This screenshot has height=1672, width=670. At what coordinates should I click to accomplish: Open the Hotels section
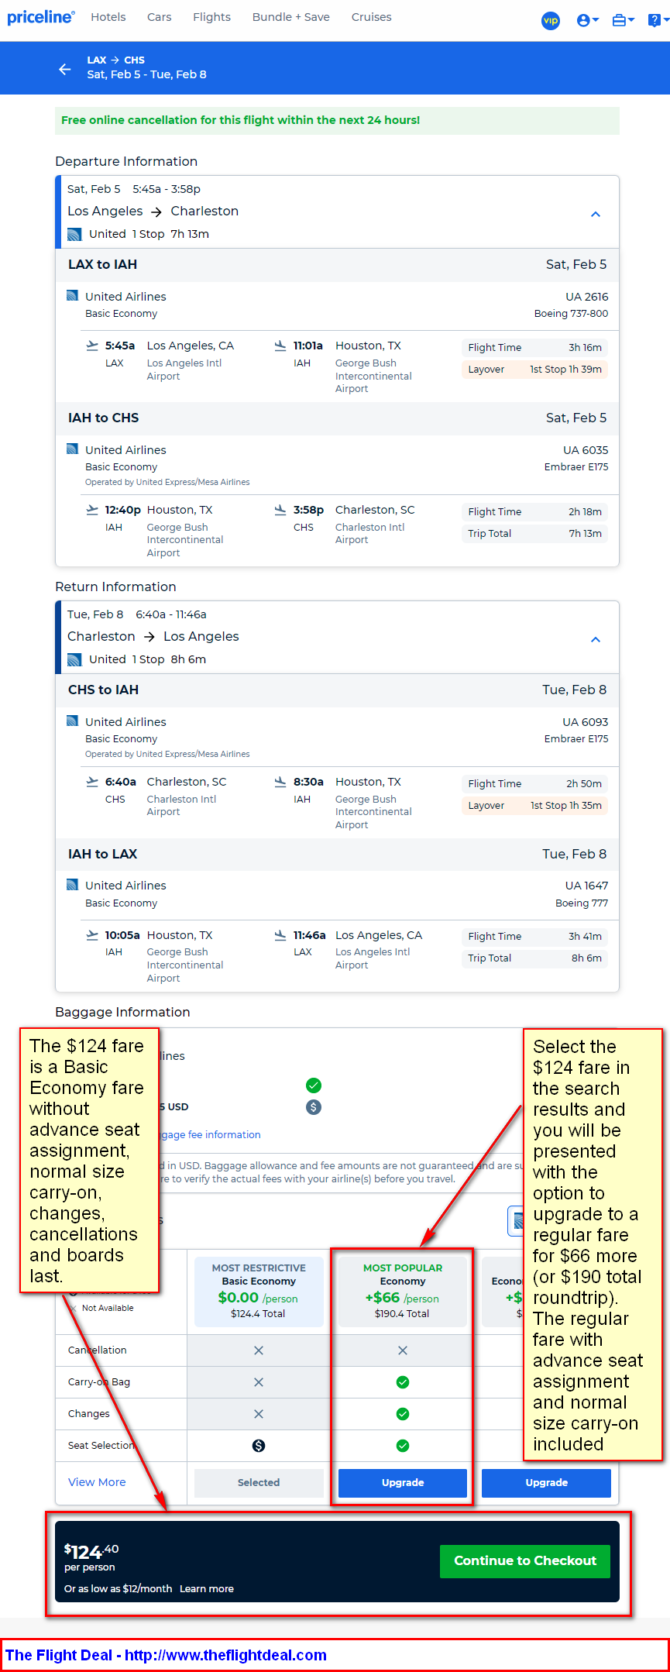(x=108, y=17)
